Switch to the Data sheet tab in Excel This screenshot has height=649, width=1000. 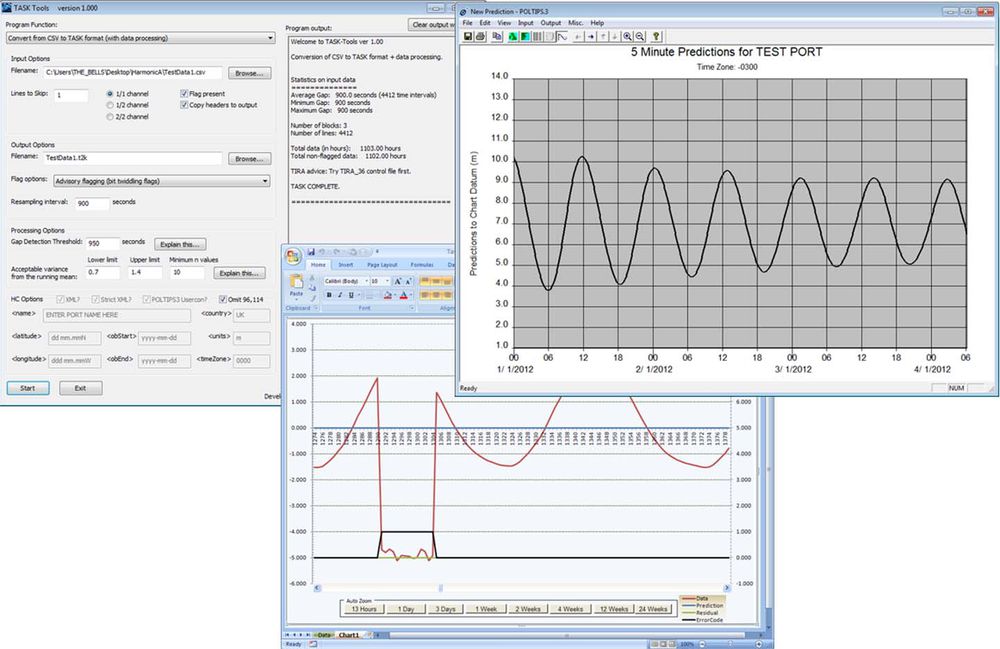325,635
